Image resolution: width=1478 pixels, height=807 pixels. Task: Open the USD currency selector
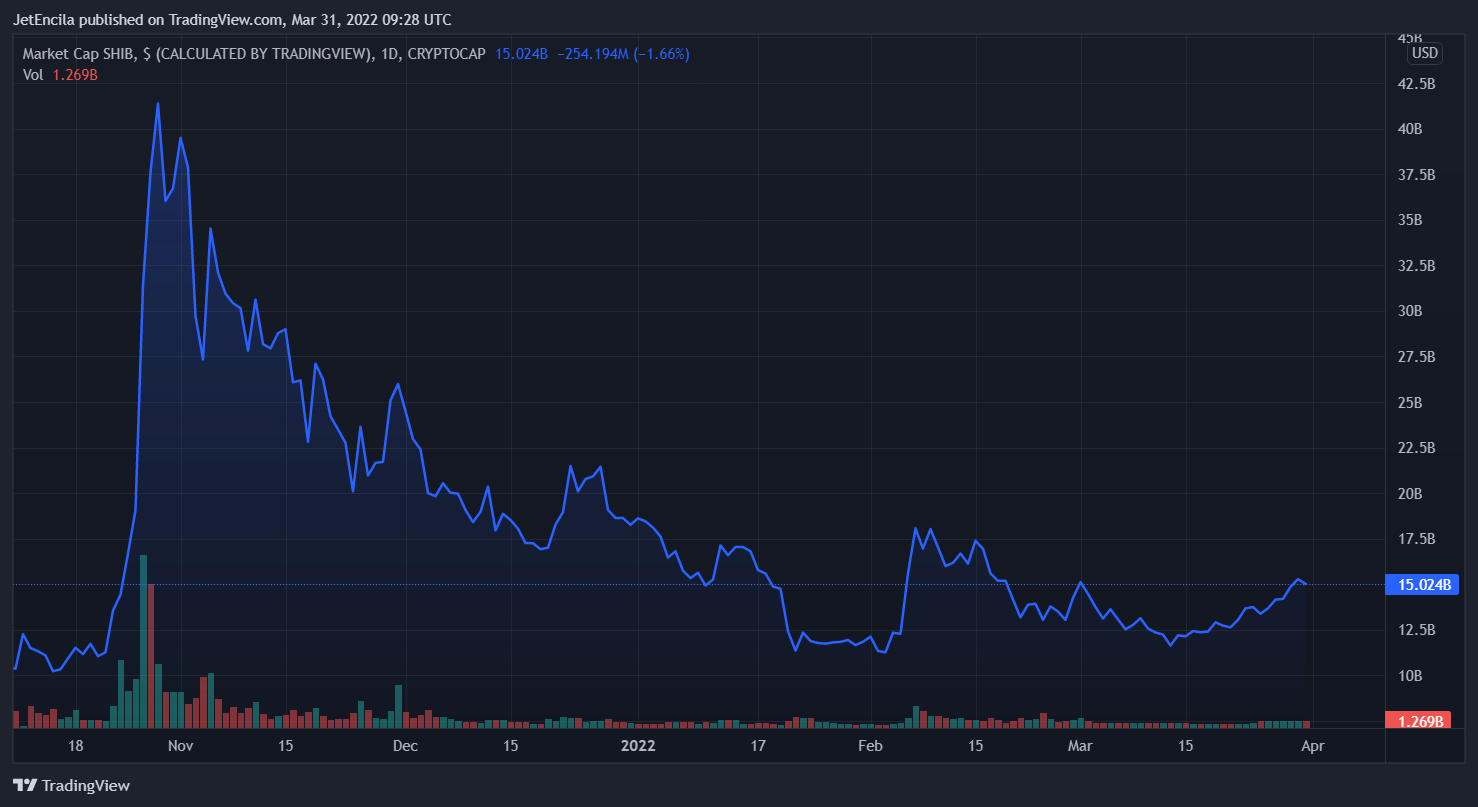point(1423,53)
